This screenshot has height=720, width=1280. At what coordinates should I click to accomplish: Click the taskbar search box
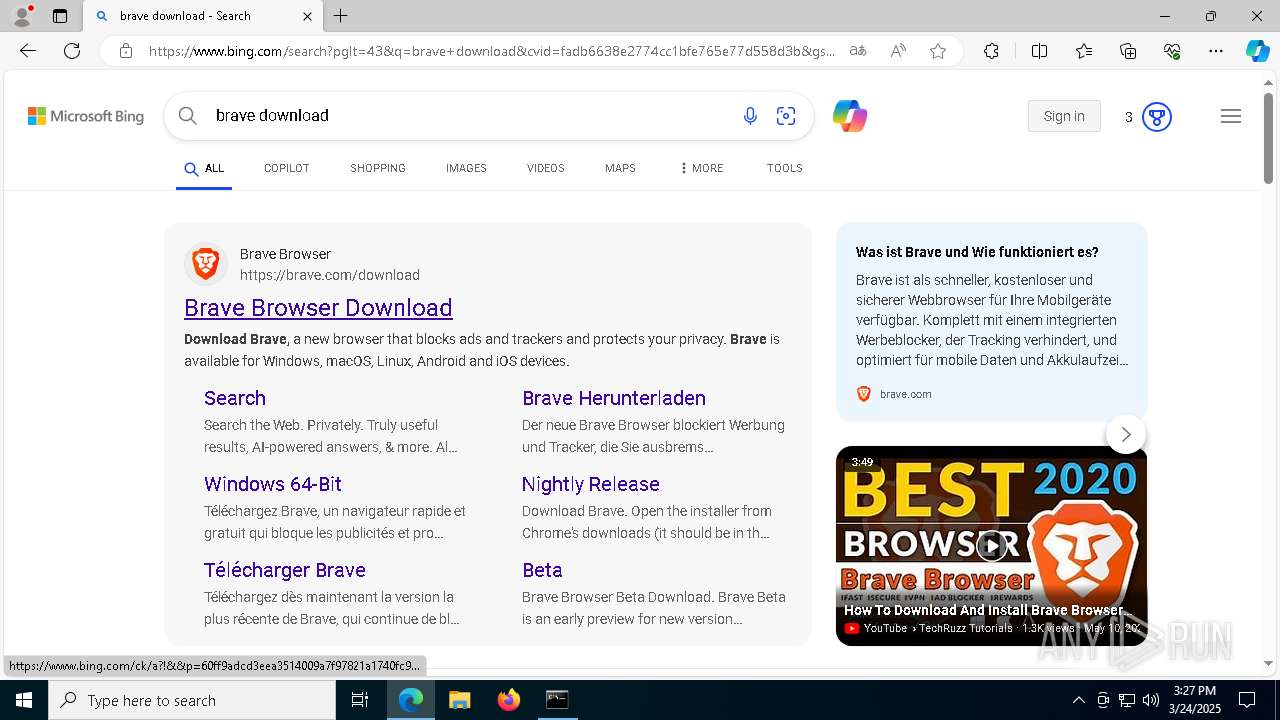pos(192,700)
